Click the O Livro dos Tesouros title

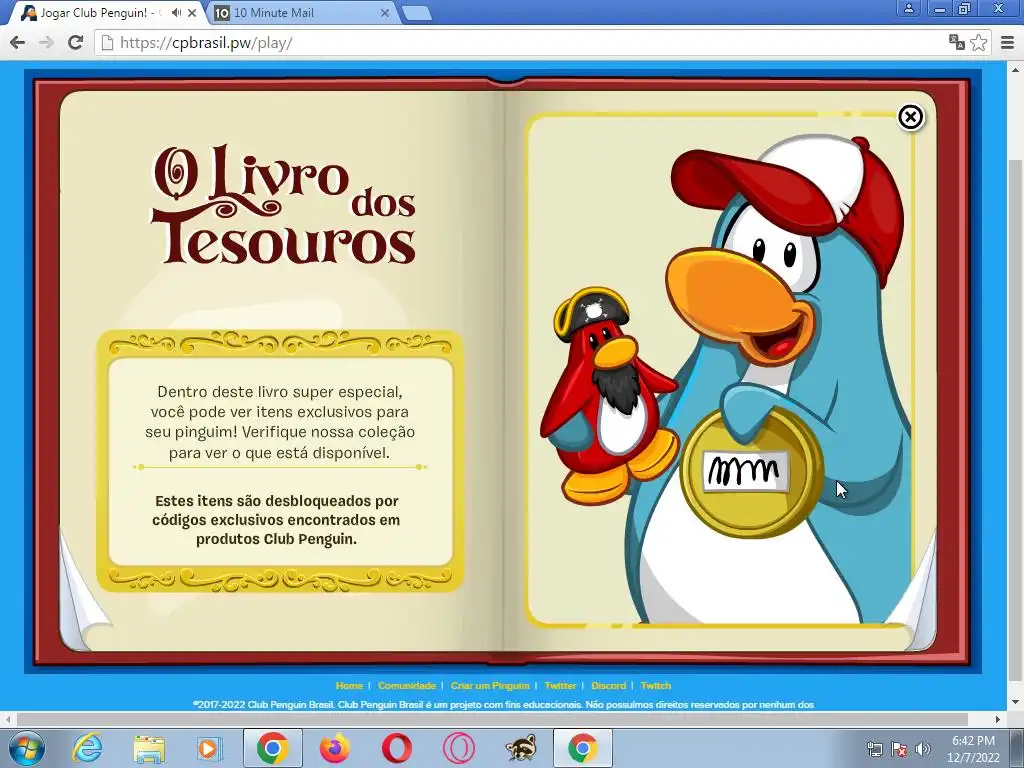click(284, 204)
